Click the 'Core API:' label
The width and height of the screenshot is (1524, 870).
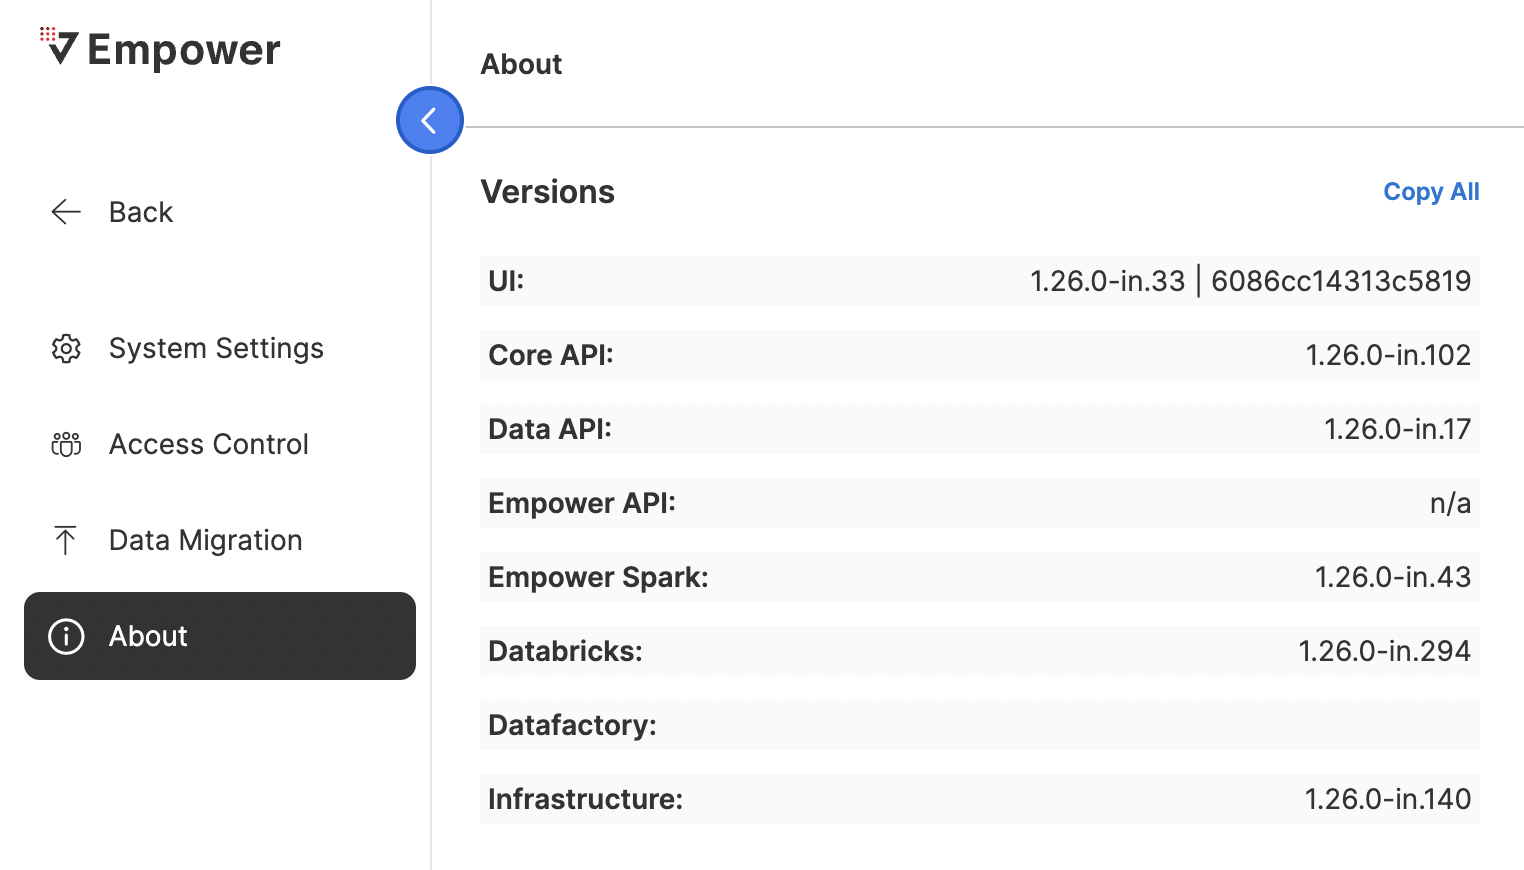551,355
